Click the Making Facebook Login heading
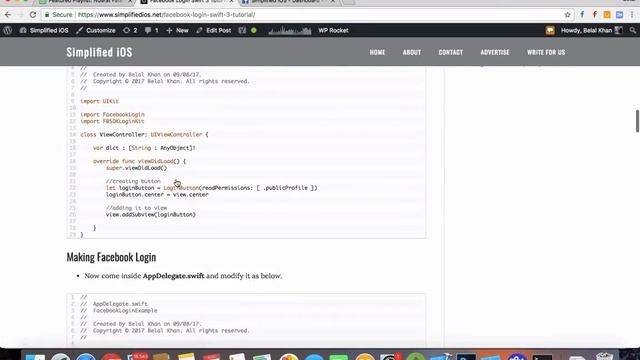Screen dimensions: 640x360 [111, 257]
